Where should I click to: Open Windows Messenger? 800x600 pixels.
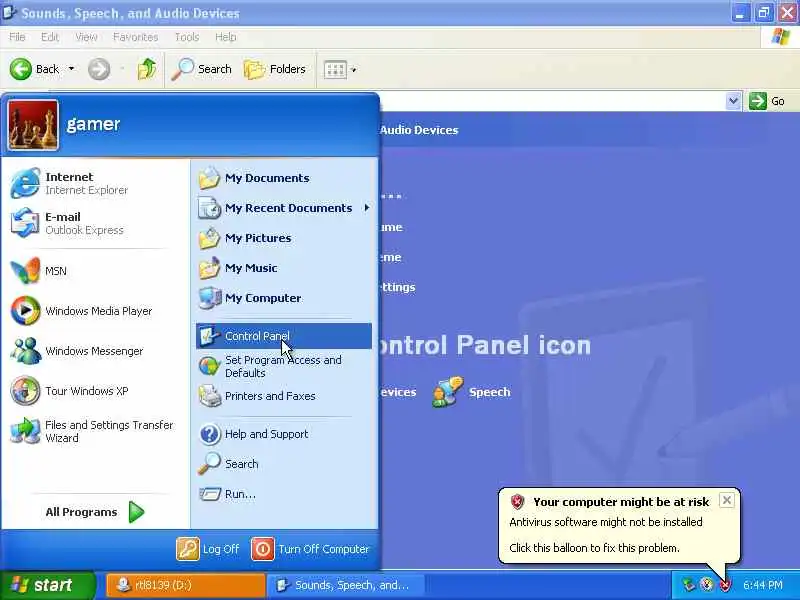click(x=77, y=351)
